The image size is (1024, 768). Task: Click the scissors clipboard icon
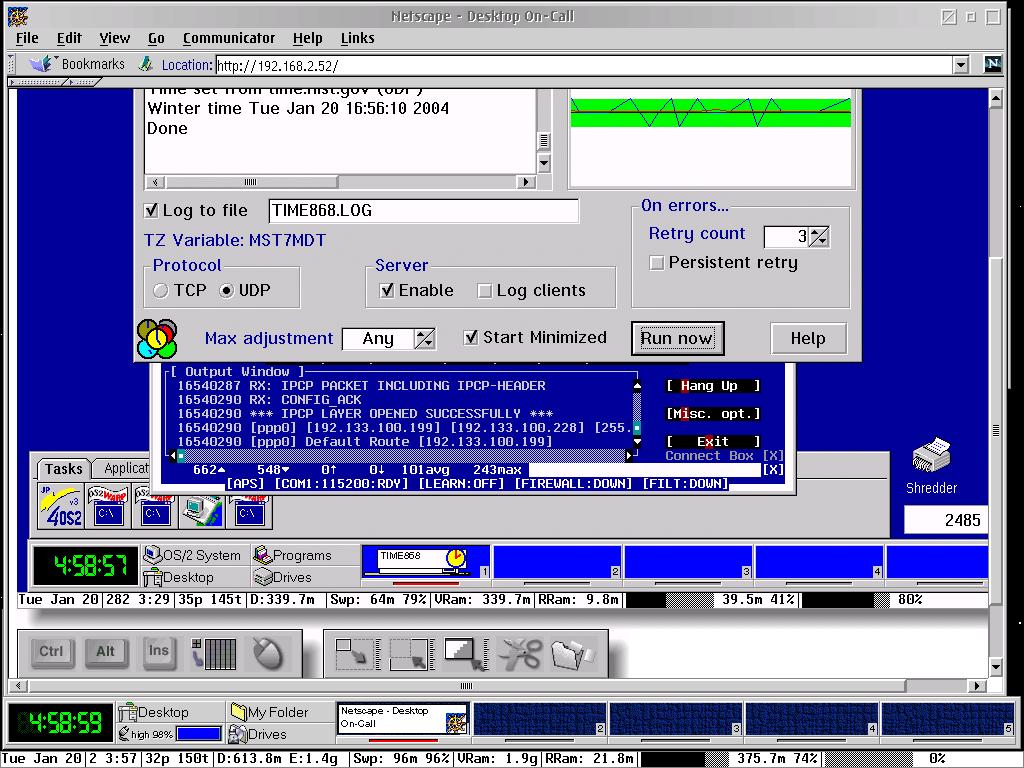click(520, 654)
